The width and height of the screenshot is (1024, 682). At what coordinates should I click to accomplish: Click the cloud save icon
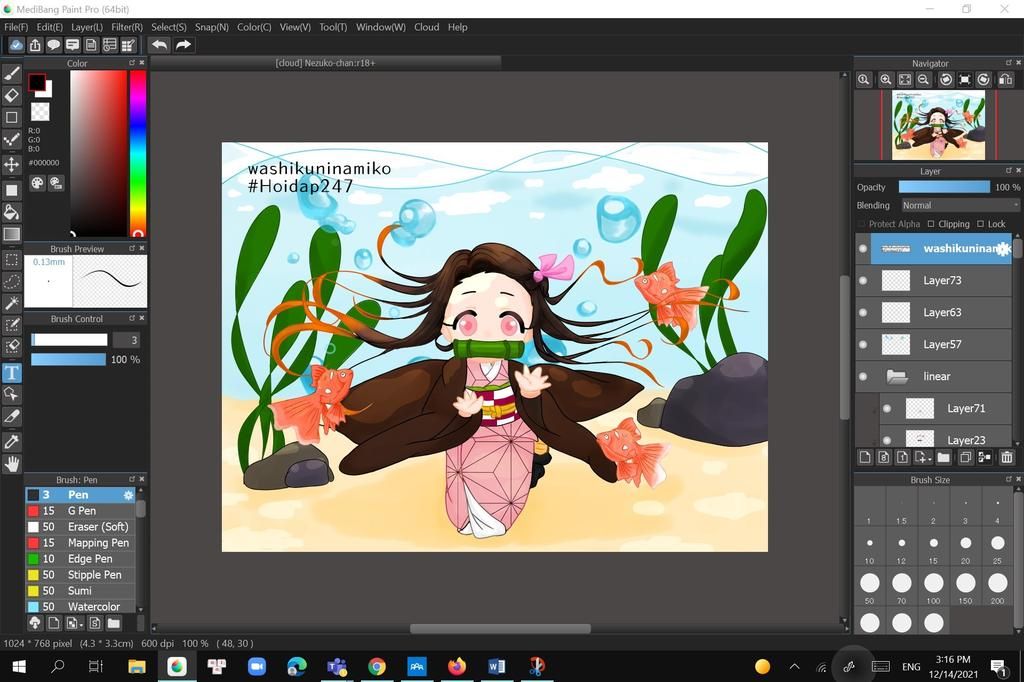[x=16, y=44]
